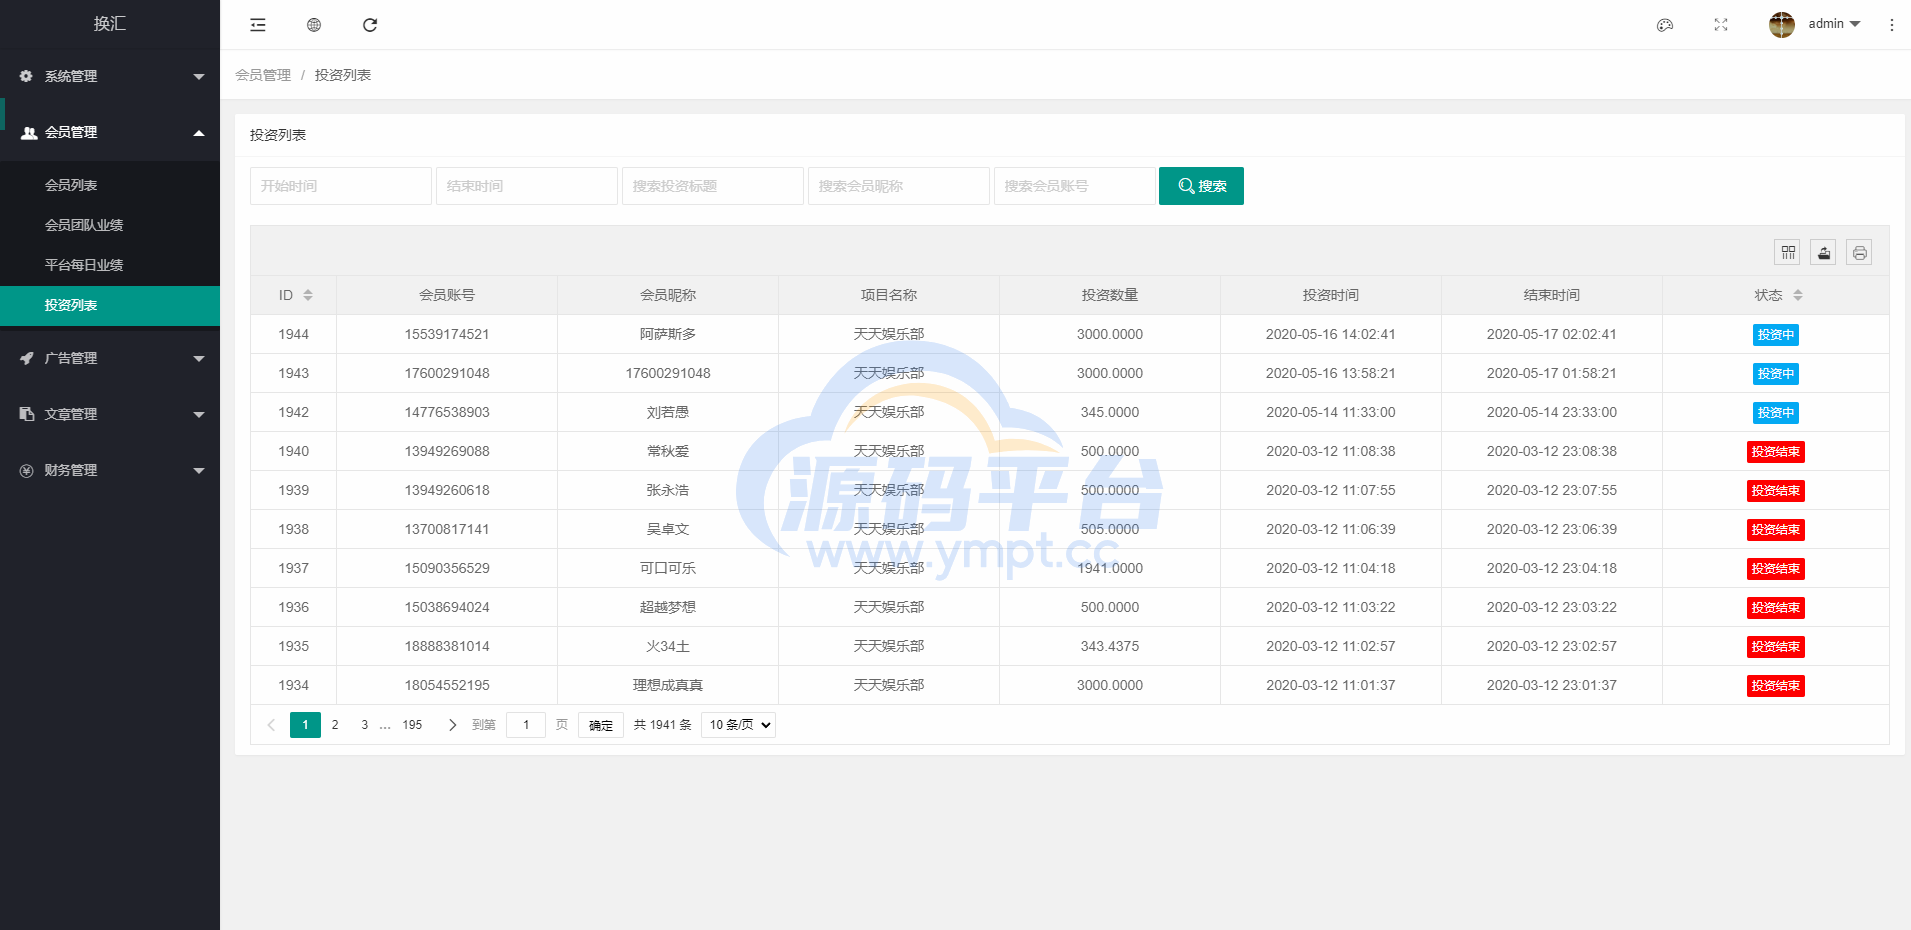Click the 广告管理 rocket icon

(x=27, y=358)
